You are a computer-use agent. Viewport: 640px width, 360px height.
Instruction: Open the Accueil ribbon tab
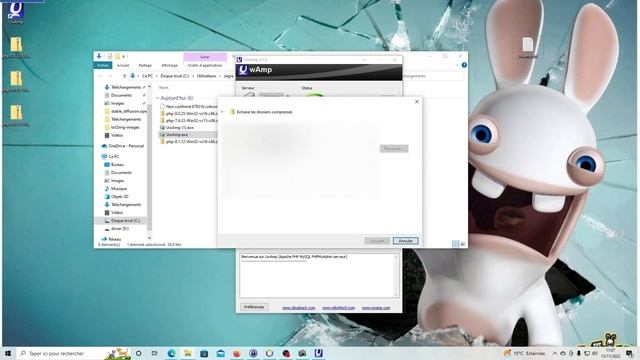point(123,65)
